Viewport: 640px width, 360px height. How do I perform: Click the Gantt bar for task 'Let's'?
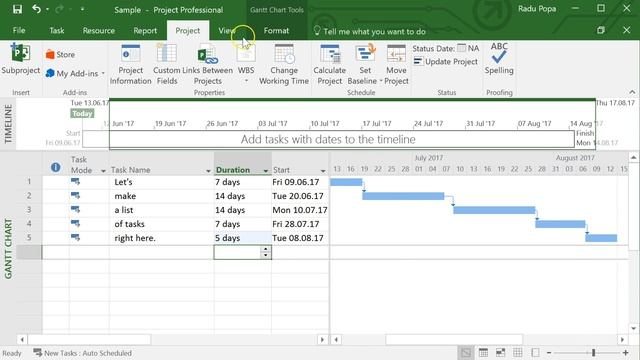click(346, 182)
